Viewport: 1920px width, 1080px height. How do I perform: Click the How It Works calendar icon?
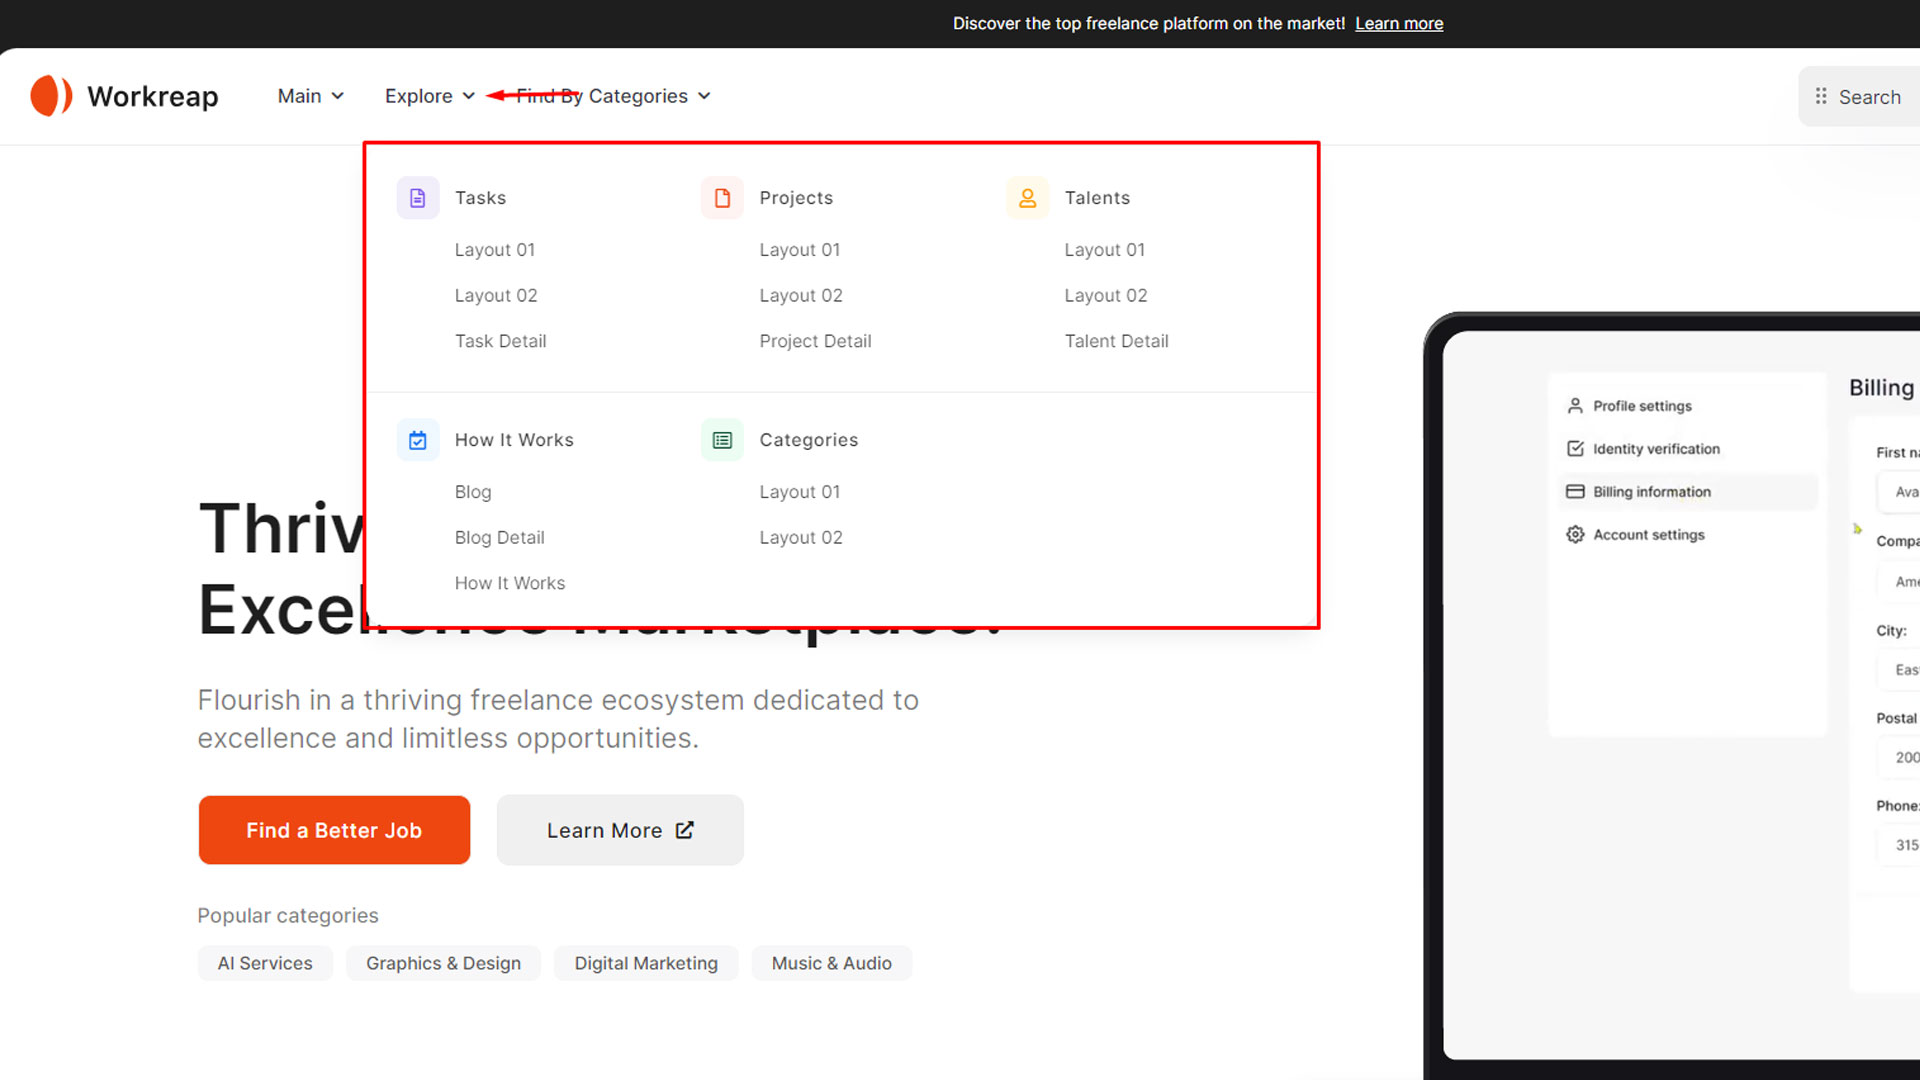pyautogui.click(x=418, y=440)
